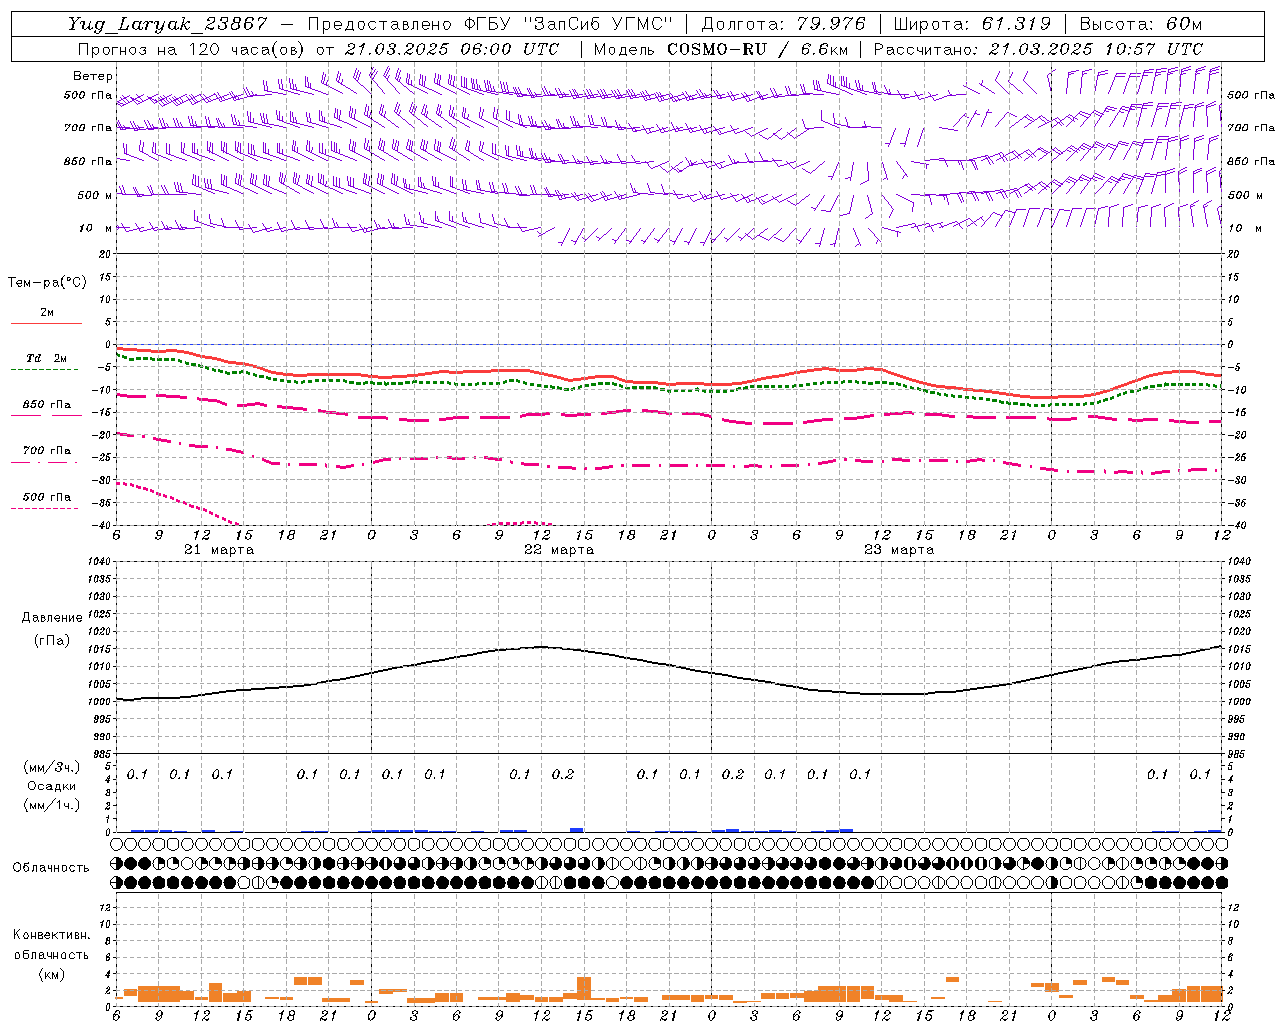Click the Тем-ра(°C) panel label
This screenshot has width=1280, height=1024.
point(47,282)
